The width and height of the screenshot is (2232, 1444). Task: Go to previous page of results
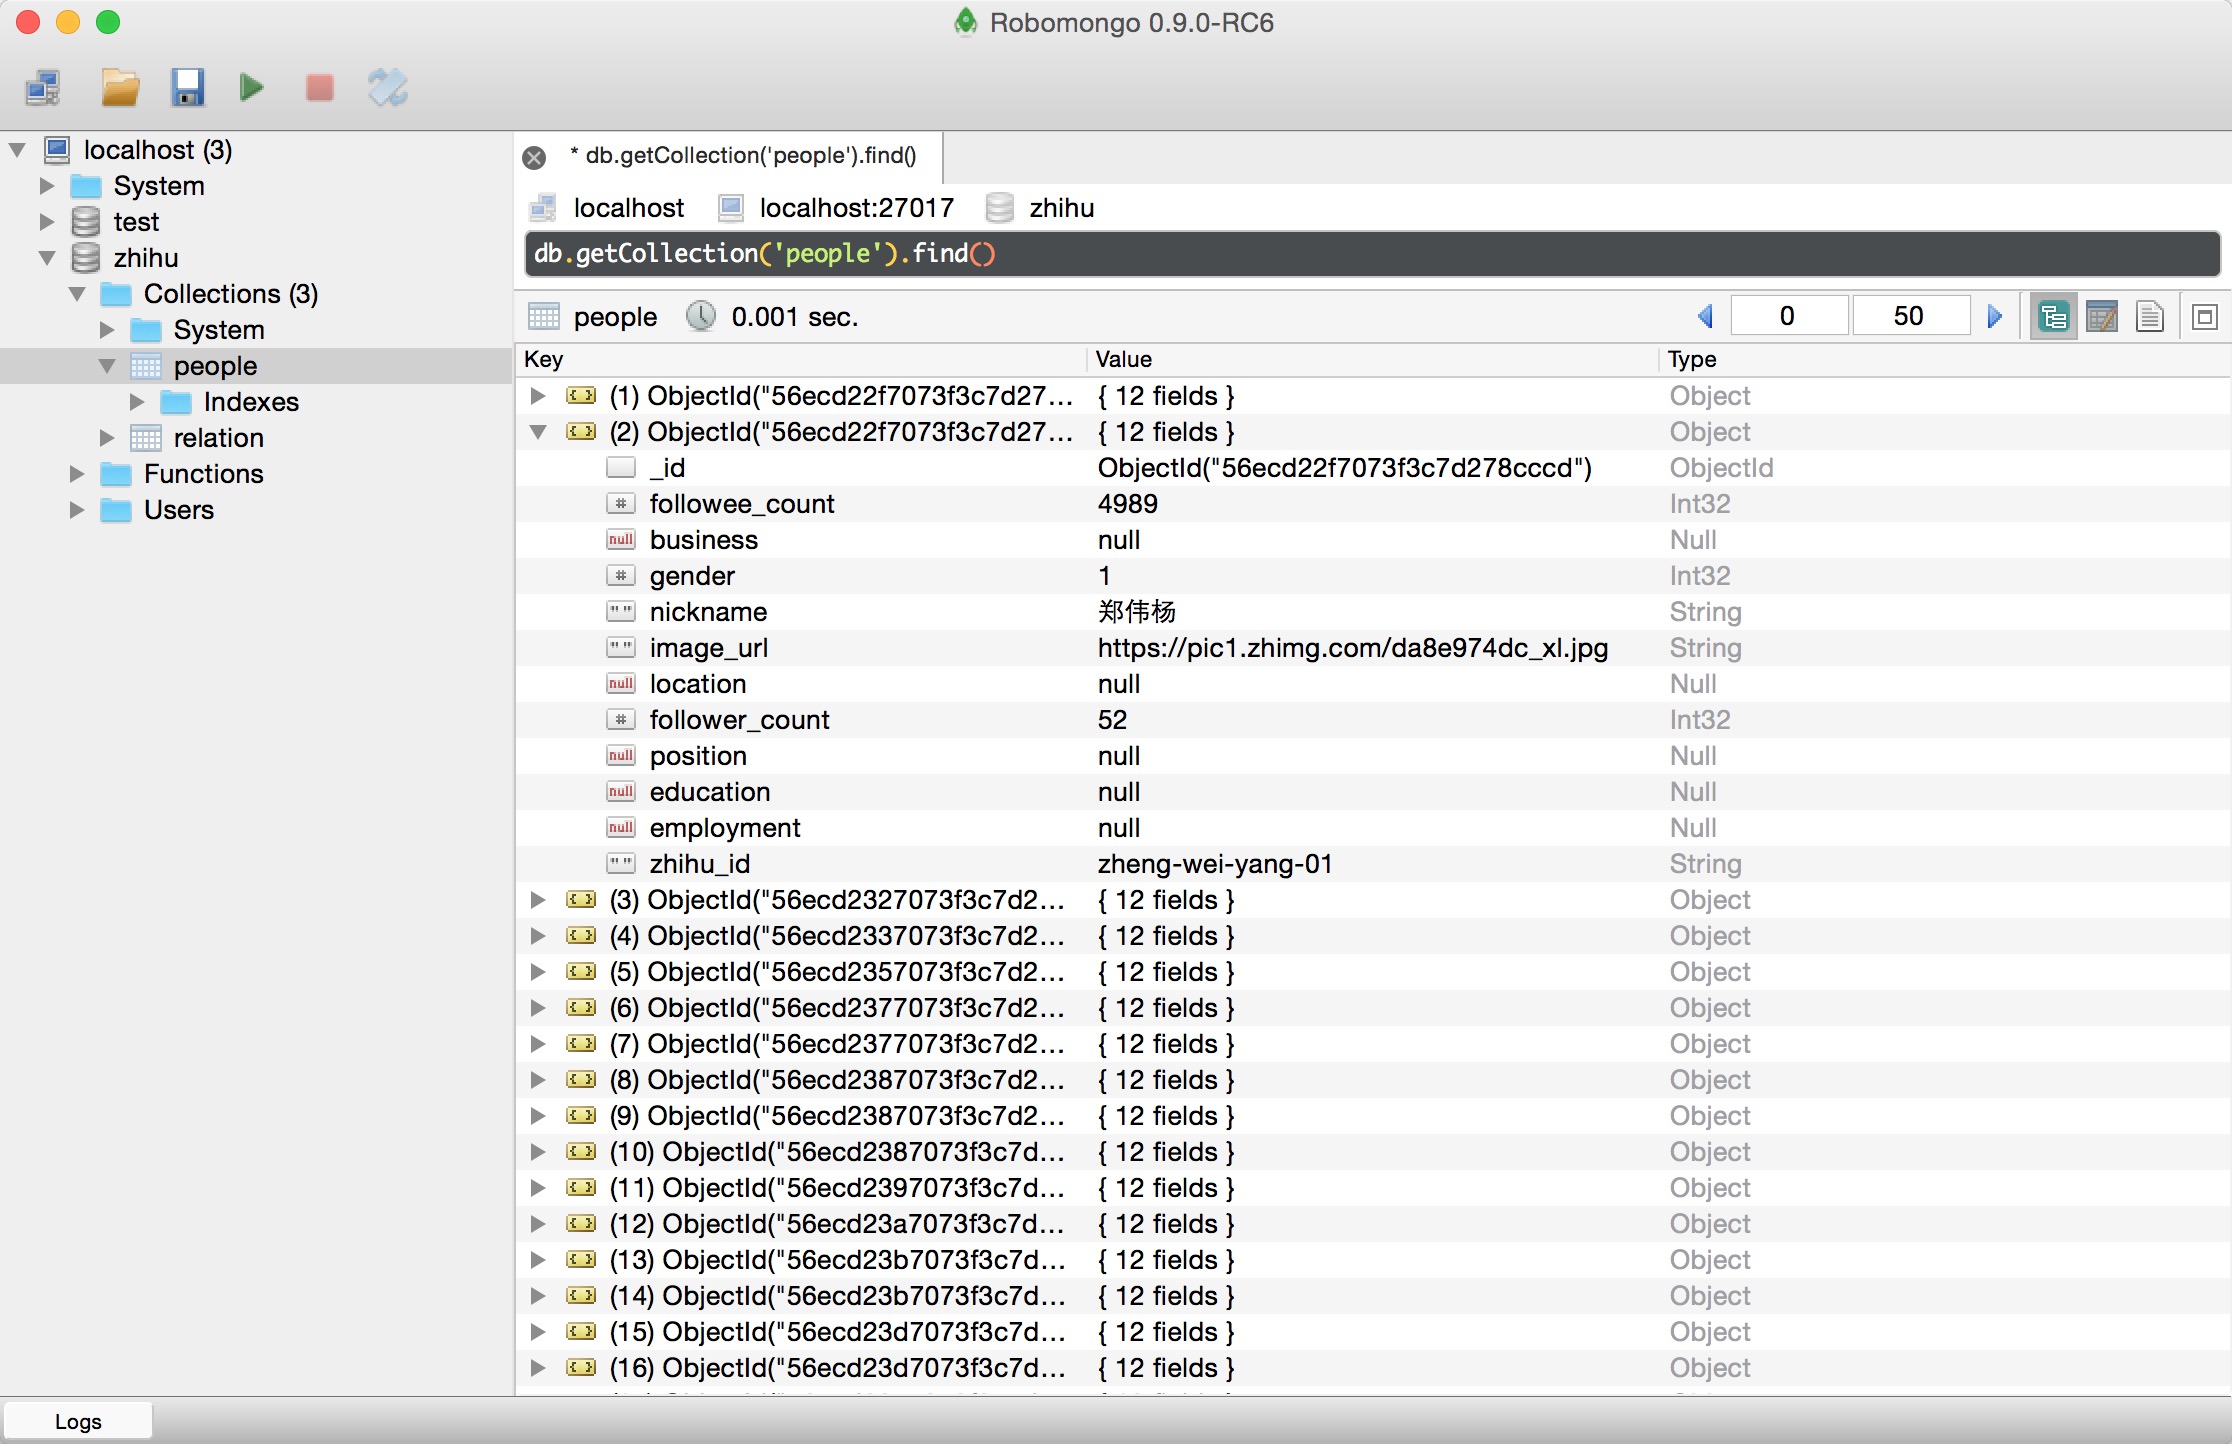[1706, 317]
